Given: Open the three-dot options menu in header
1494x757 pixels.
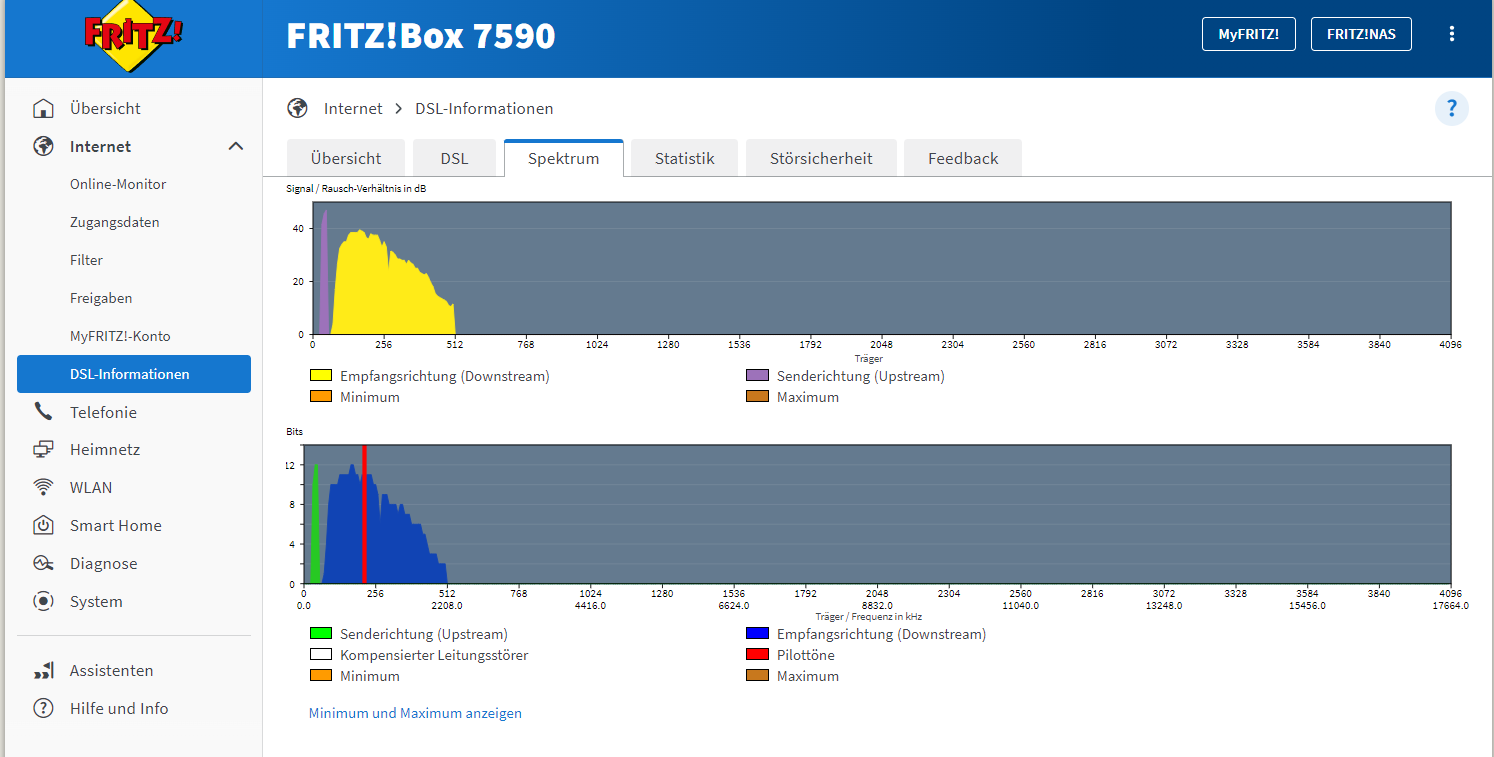Looking at the screenshot, I should click(1452, 34).
